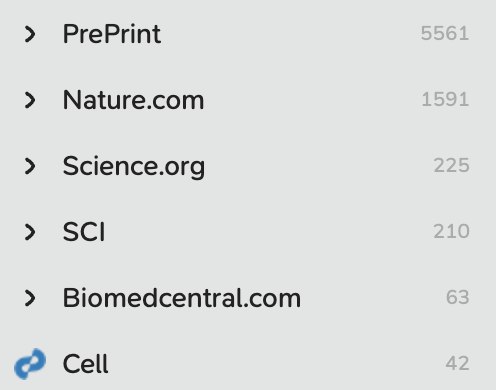Click the SCI unread count 210
496x390 pixels.
point(452,231)
